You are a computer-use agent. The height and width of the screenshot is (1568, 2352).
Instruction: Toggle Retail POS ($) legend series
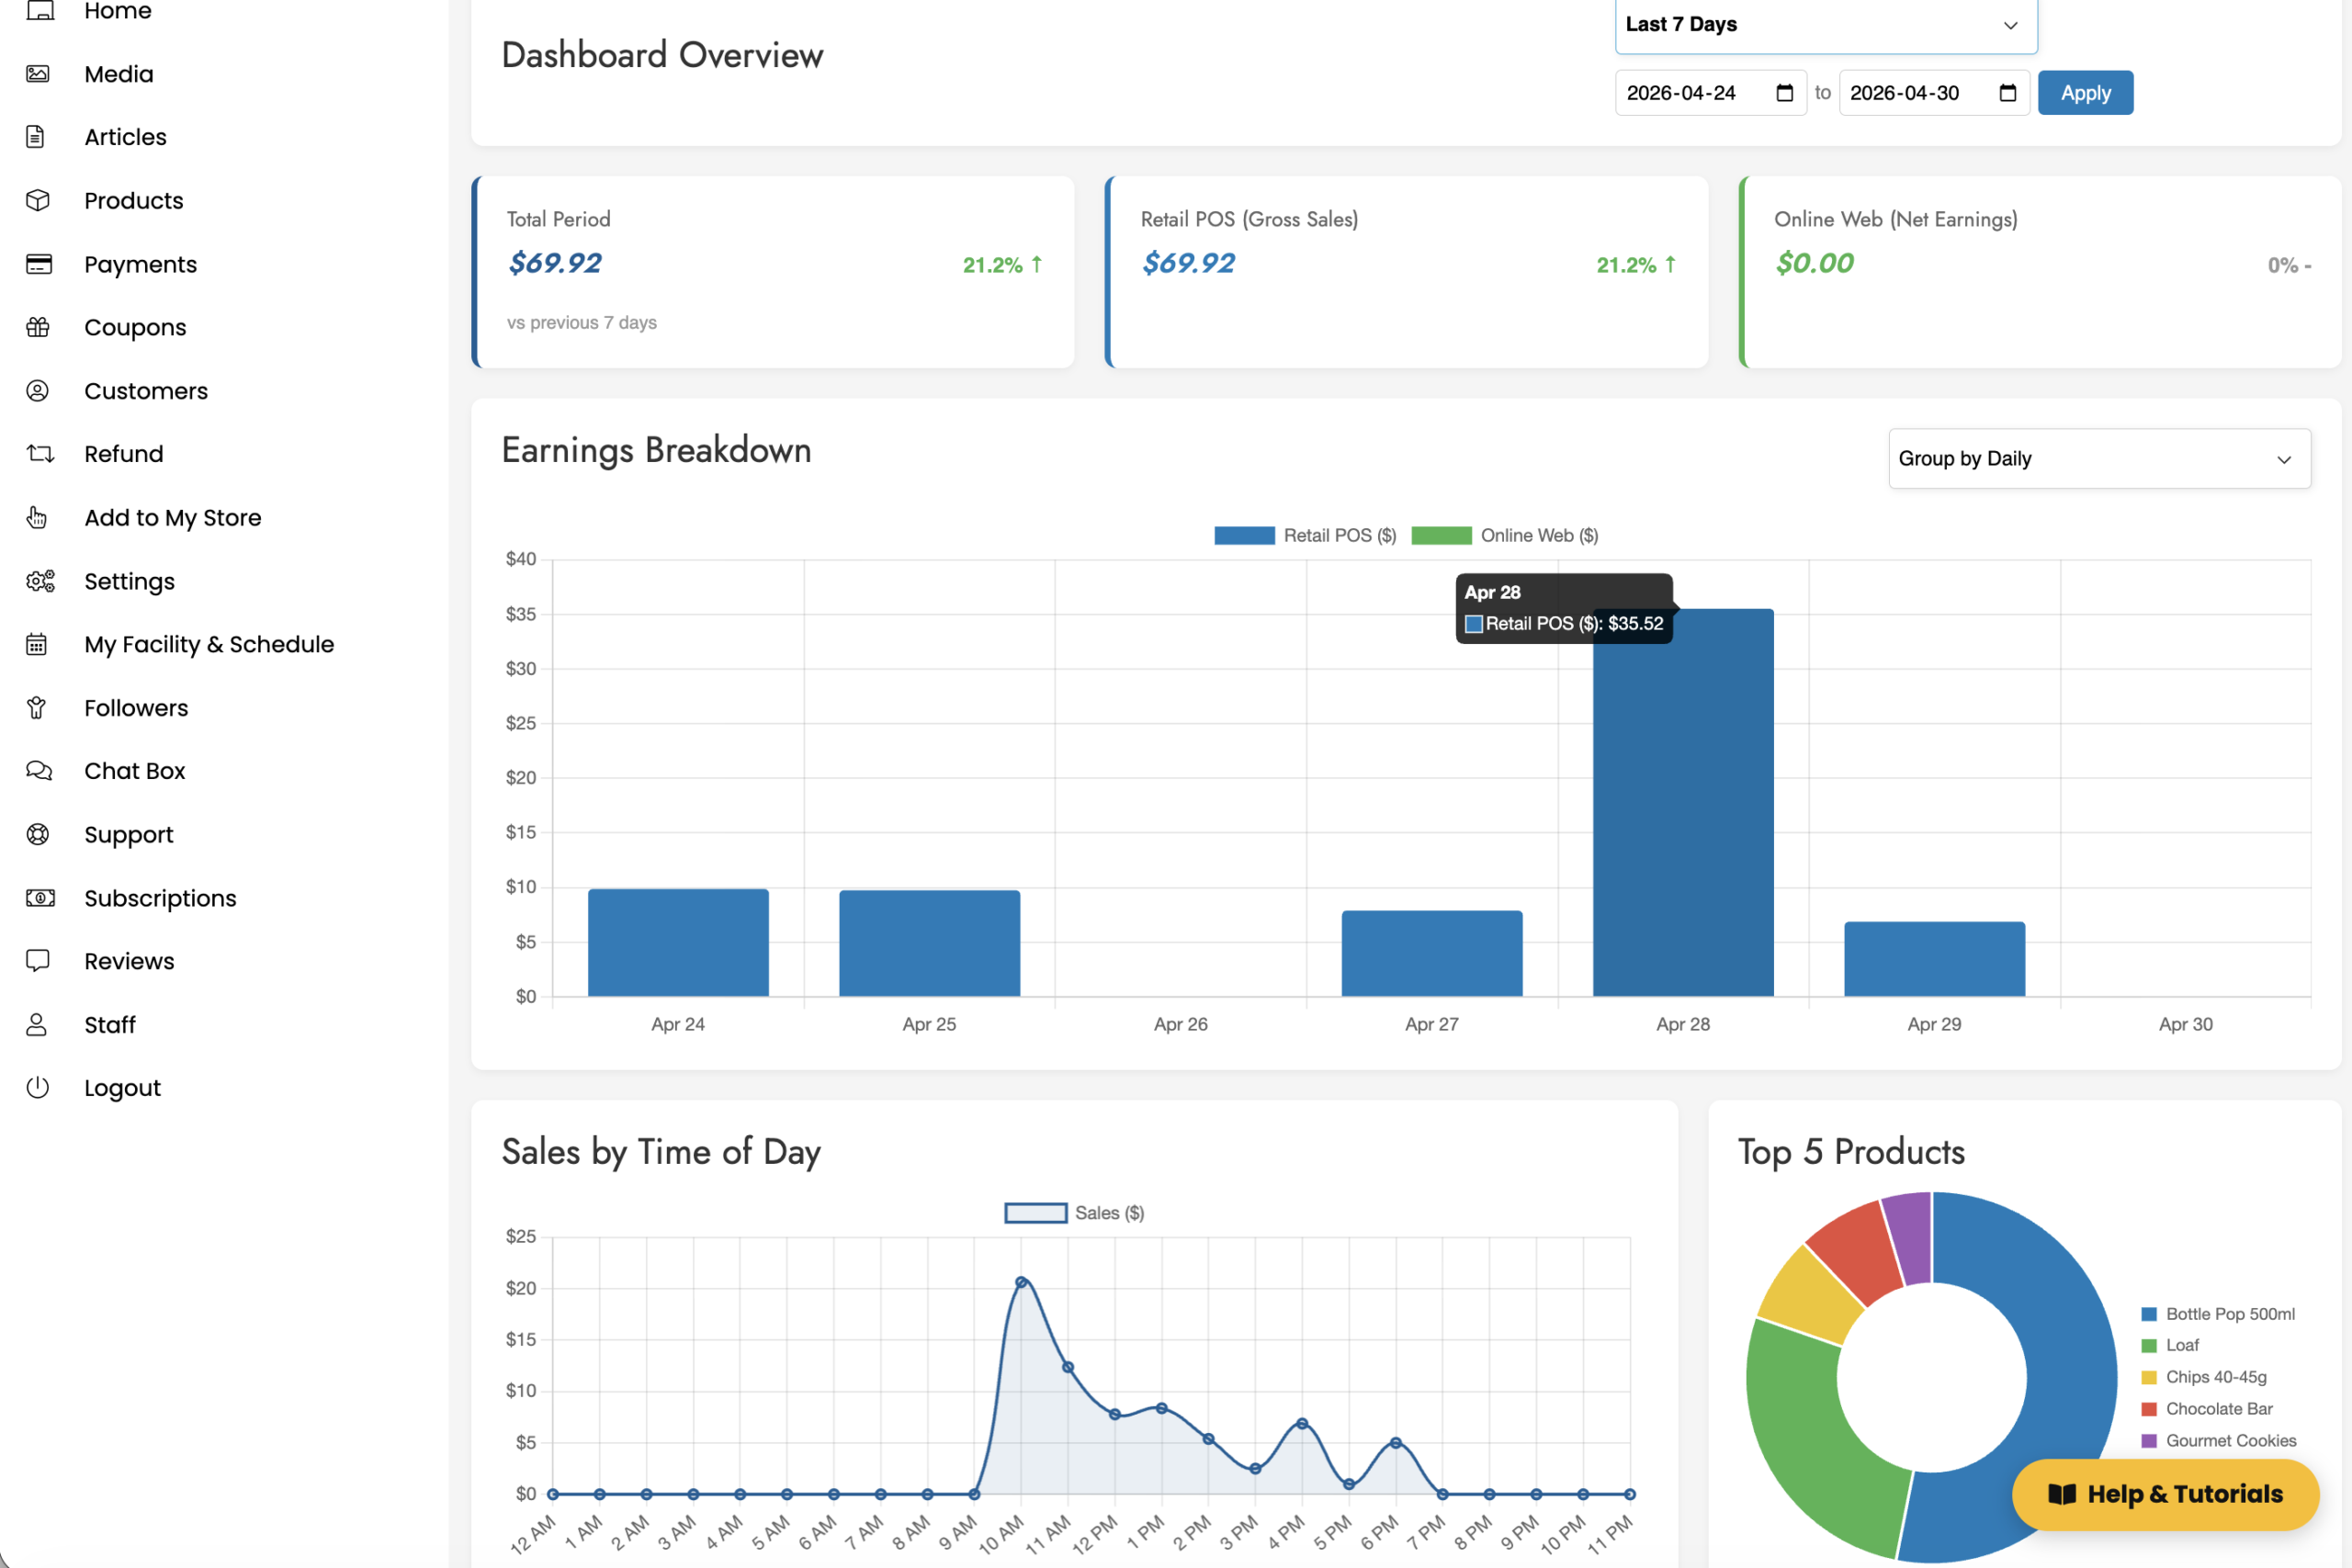pyautogui.click(x=1305, y=536)
